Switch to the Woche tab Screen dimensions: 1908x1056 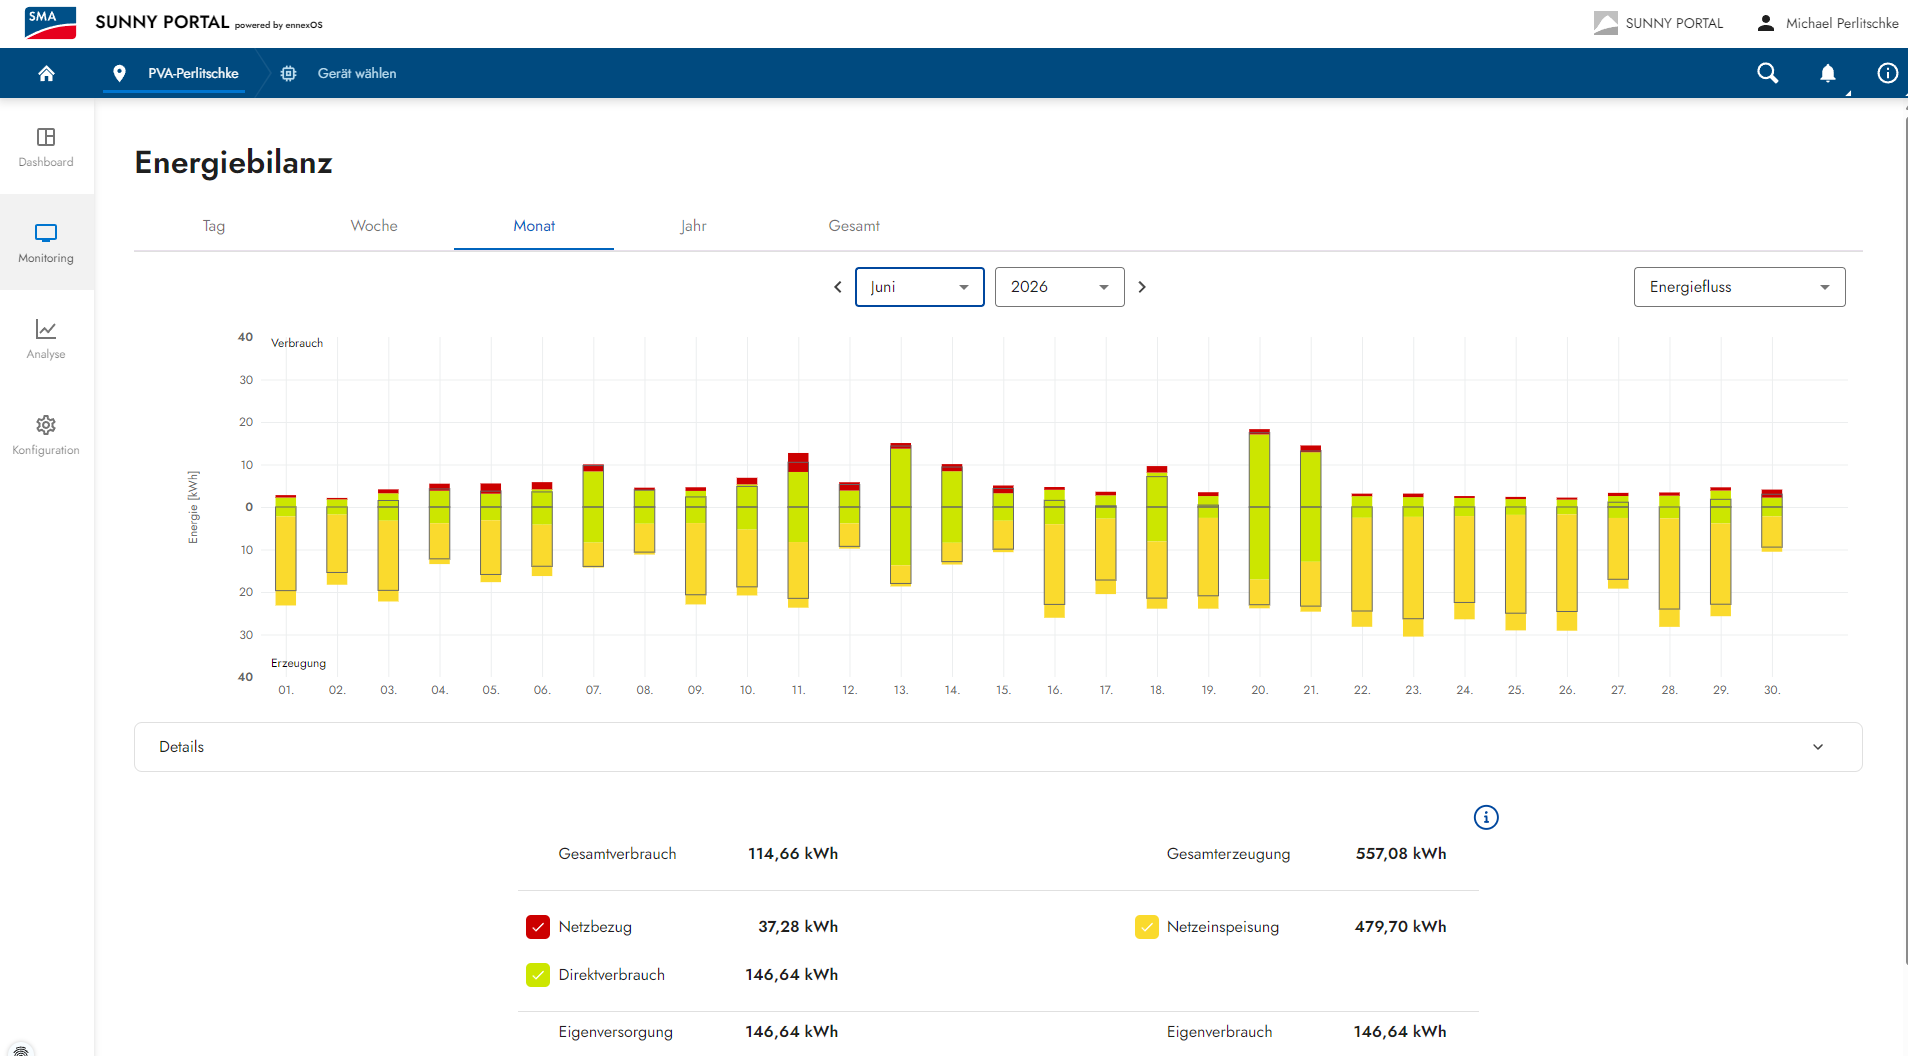[374, 226]
